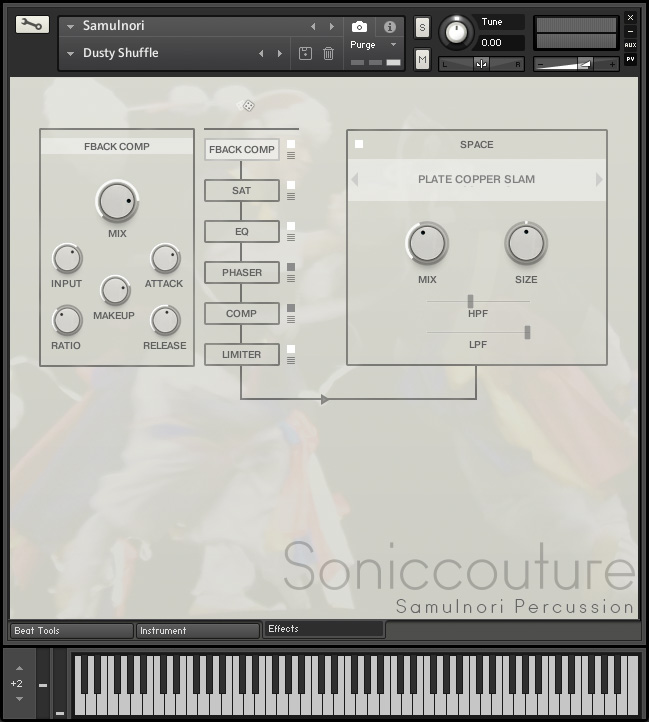
Task: Grab the FBACK COMP reorder handle
Action: click(x=291, y=156)
